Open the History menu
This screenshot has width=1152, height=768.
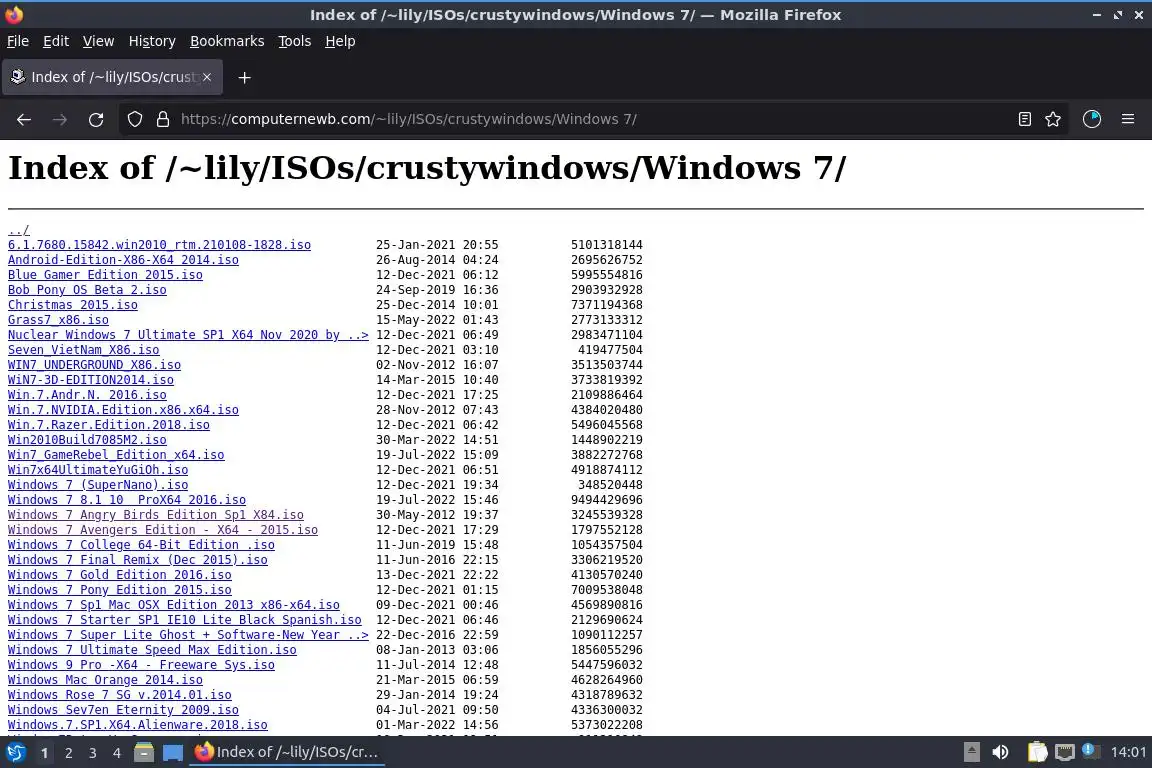pos(152,41)
